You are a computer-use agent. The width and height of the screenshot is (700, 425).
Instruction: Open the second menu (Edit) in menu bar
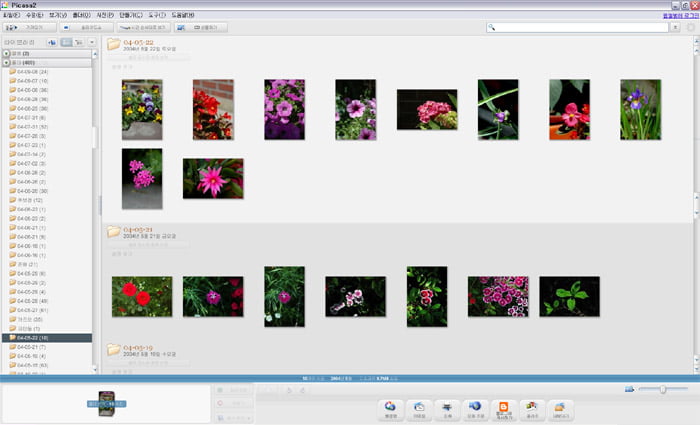34,15
